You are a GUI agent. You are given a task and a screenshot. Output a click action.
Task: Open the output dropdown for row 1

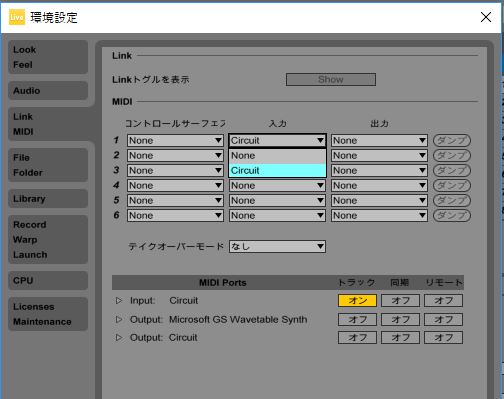click(x=379, y=140)
